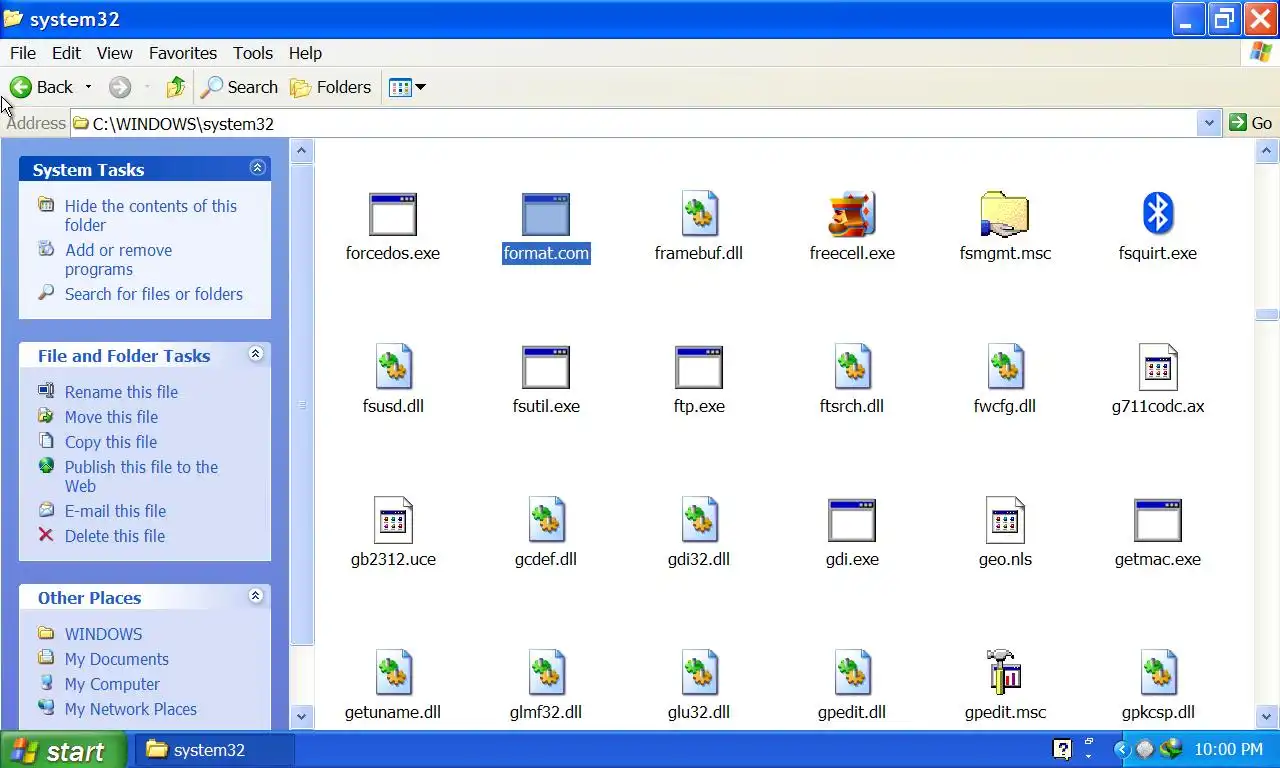Select the fsusd.dll file icon
The width and height of the screenshot is (1280, 768).
pos(393,367)
